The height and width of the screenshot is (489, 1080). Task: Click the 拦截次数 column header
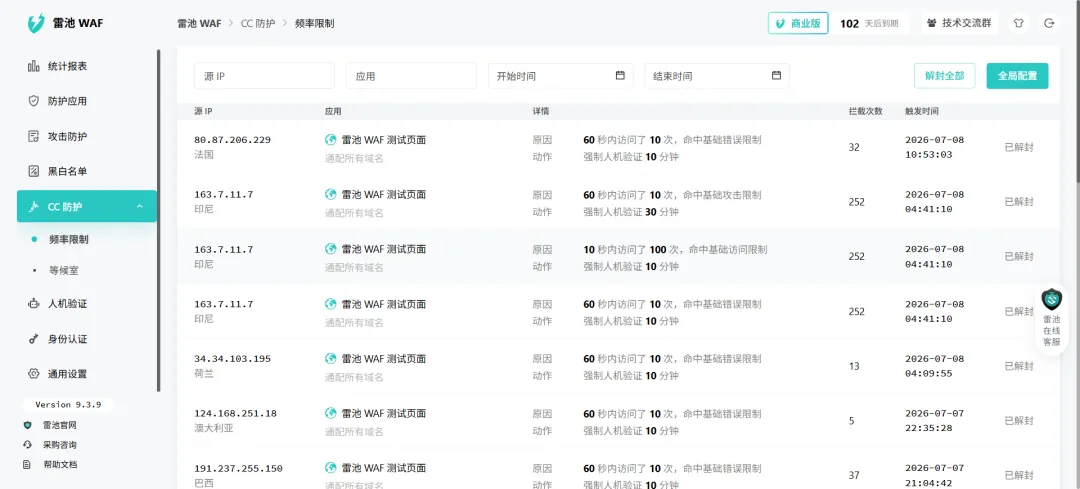[865, 111]
